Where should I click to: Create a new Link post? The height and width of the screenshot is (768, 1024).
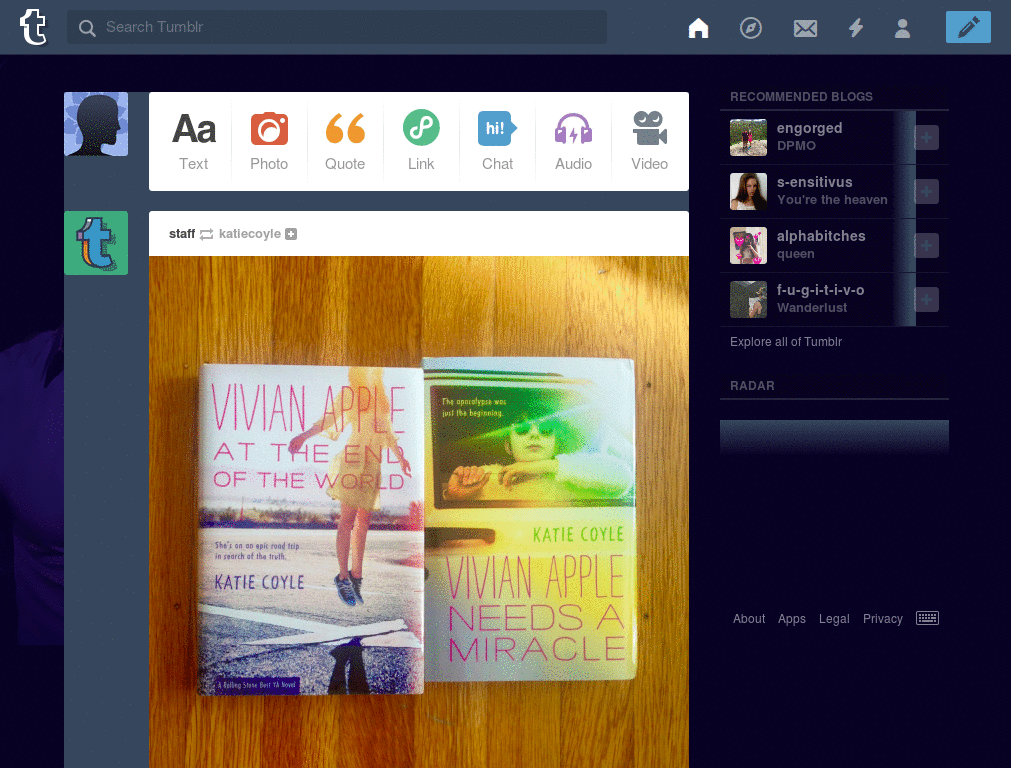point(421,142)
